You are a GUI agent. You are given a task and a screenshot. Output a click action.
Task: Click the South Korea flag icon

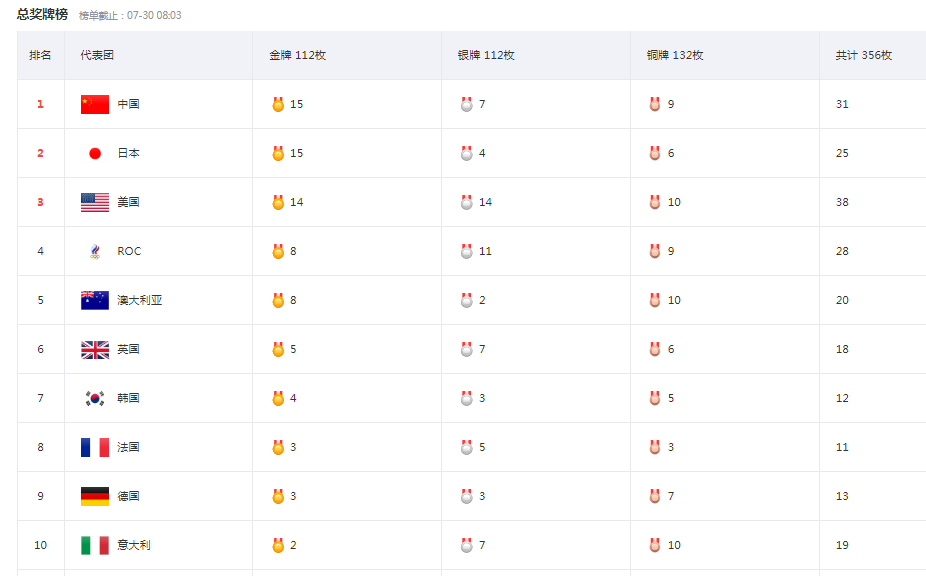(95, 399)
